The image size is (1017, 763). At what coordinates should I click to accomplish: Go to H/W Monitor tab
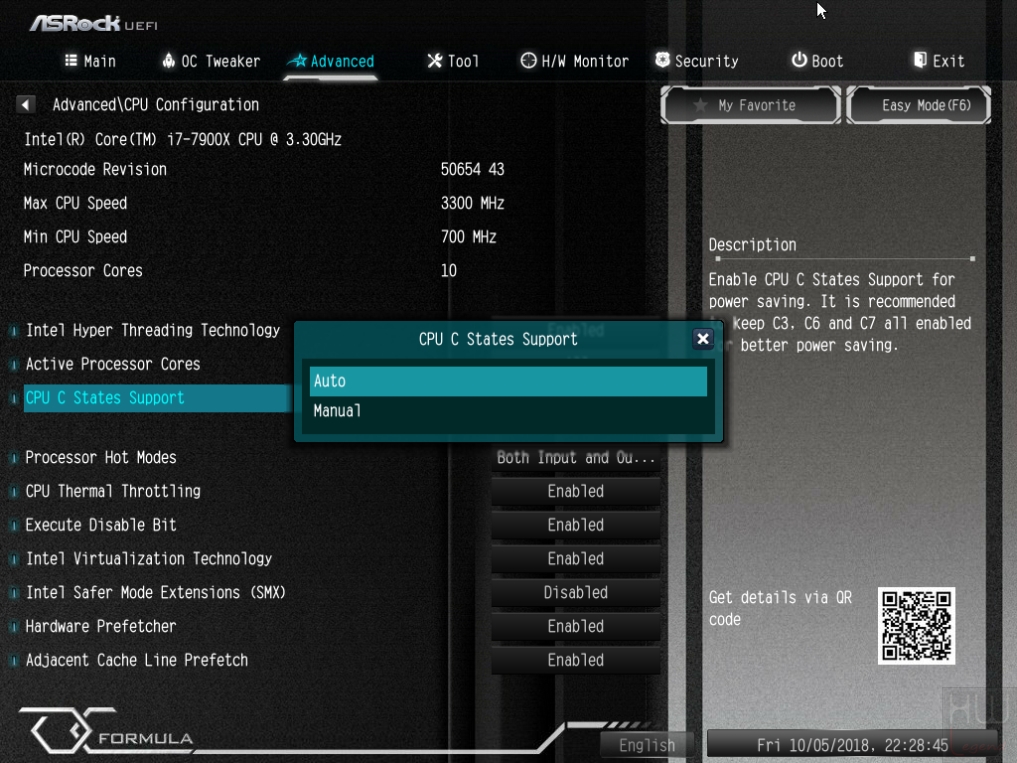[x=575, y=61]
